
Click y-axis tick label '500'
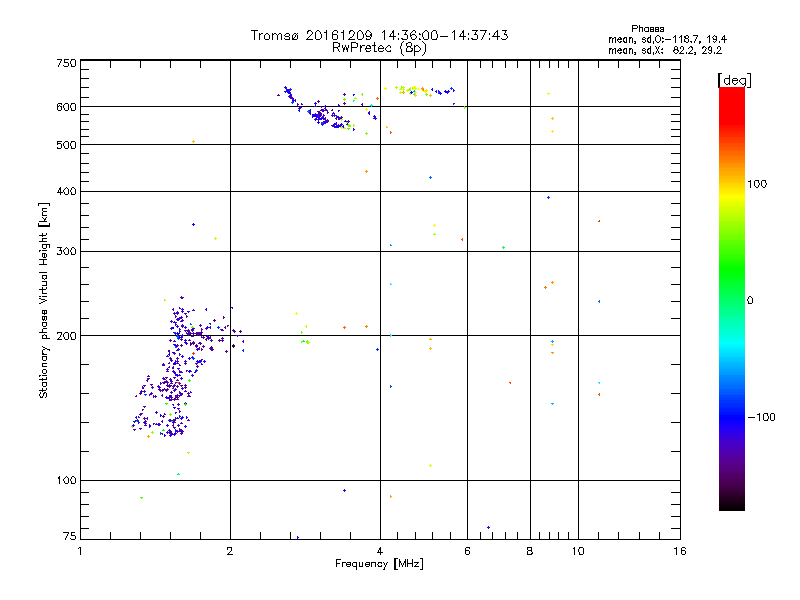66,145
